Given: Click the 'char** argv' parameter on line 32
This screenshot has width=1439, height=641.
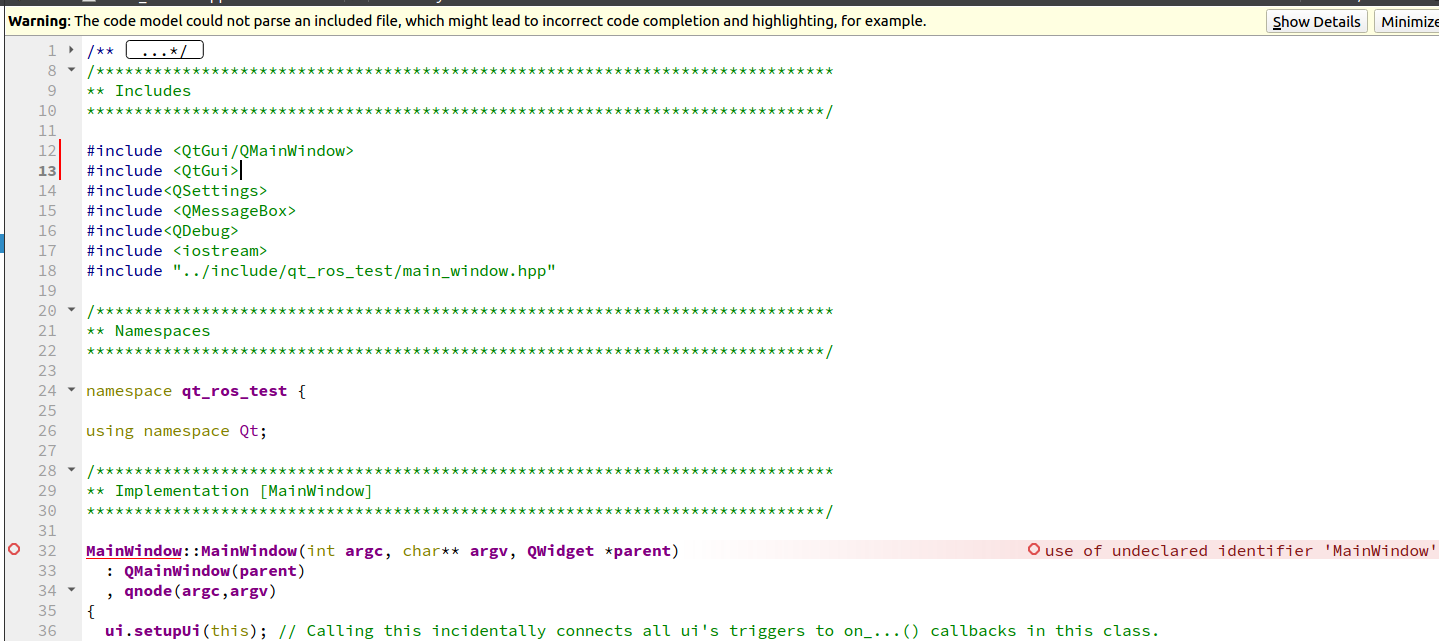Looking at the screenshot, I should tap(455, 551).
